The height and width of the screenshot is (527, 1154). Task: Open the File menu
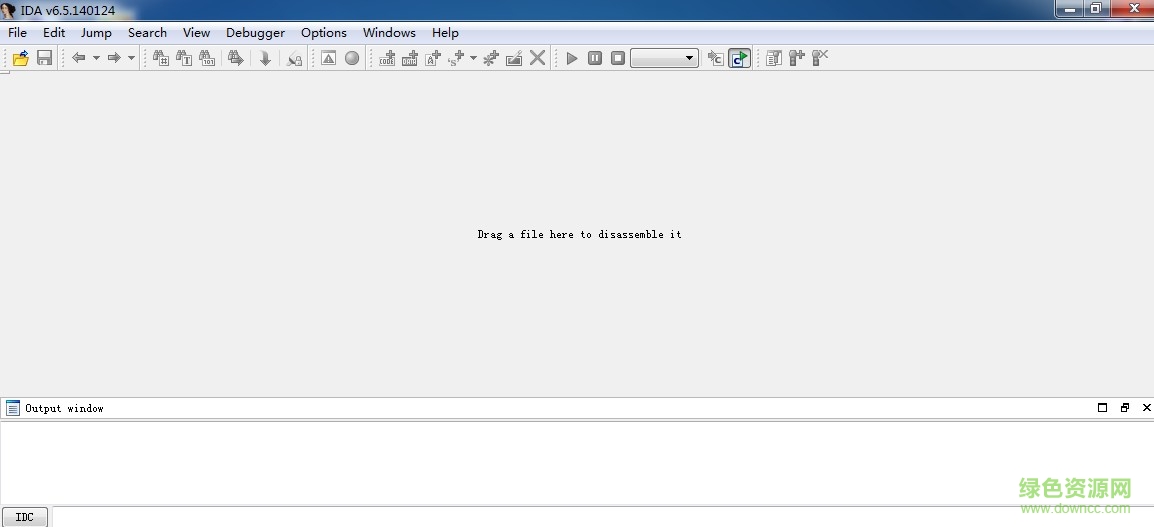click(x=17, y=32)
